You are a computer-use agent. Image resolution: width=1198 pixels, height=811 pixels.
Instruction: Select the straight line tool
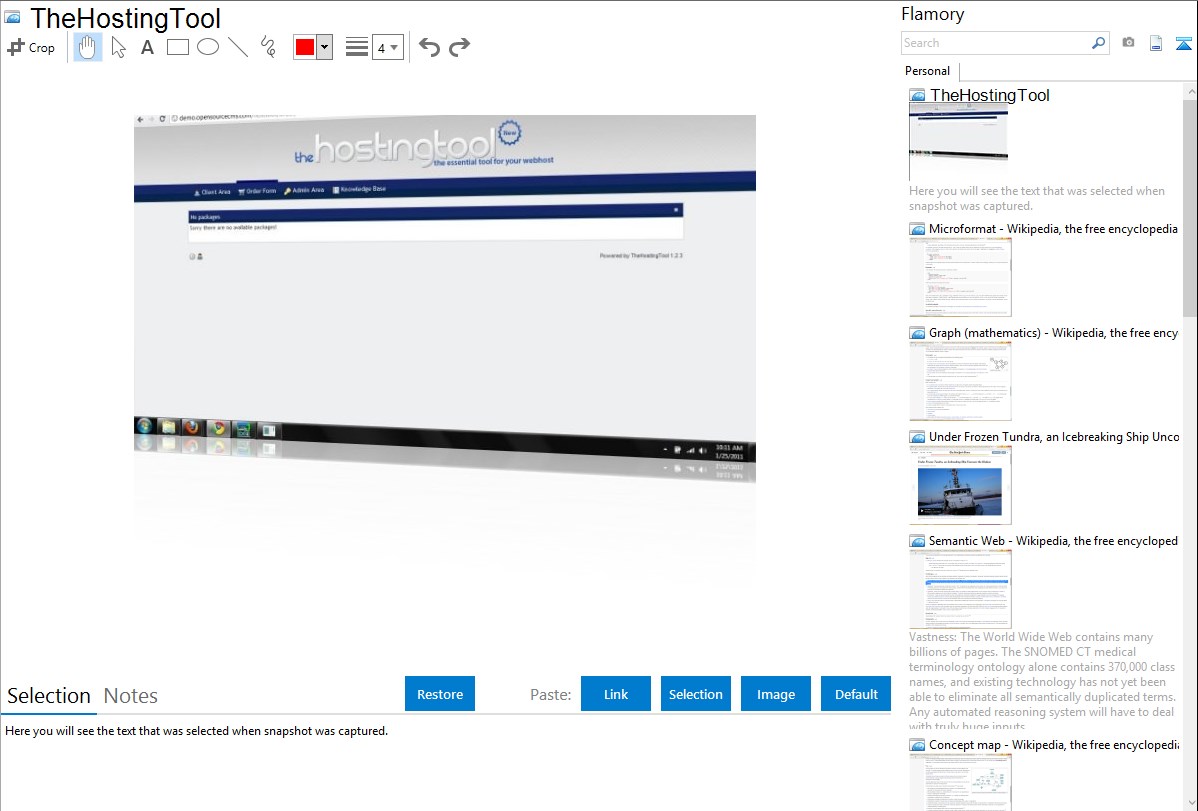click(x=238, y=47)
